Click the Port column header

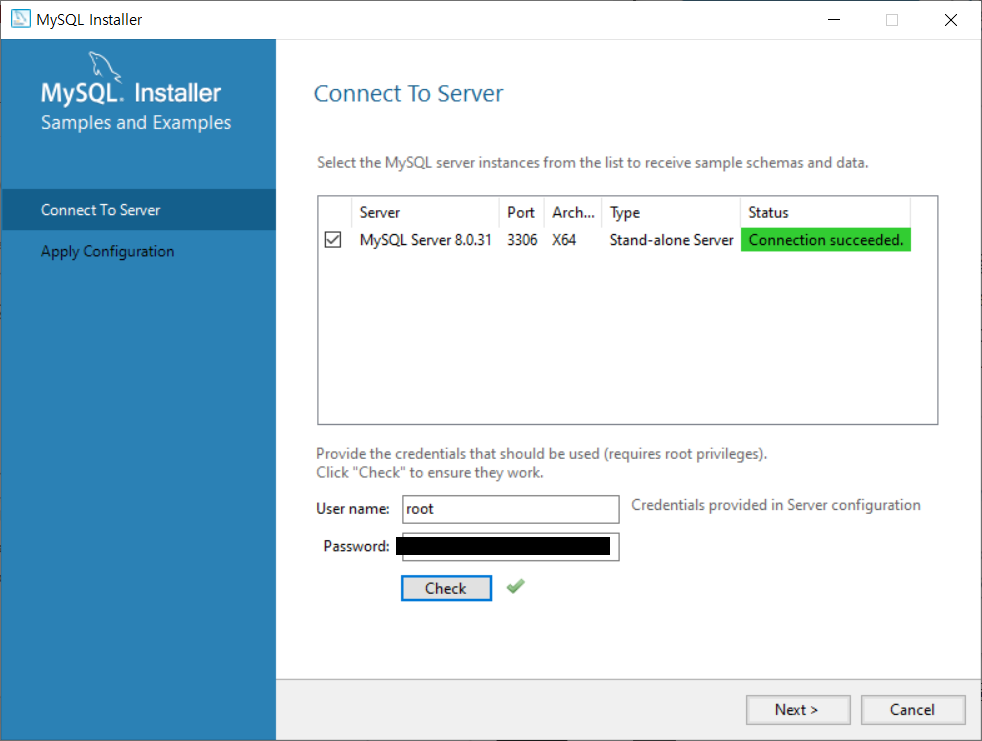521,212
